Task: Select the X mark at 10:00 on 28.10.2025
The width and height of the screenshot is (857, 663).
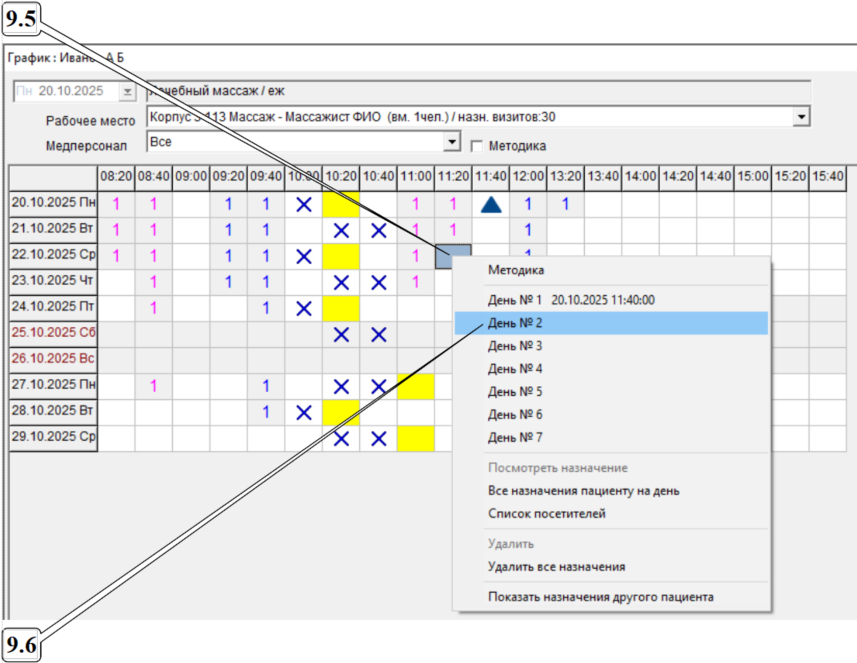Action: coord(304,412)
